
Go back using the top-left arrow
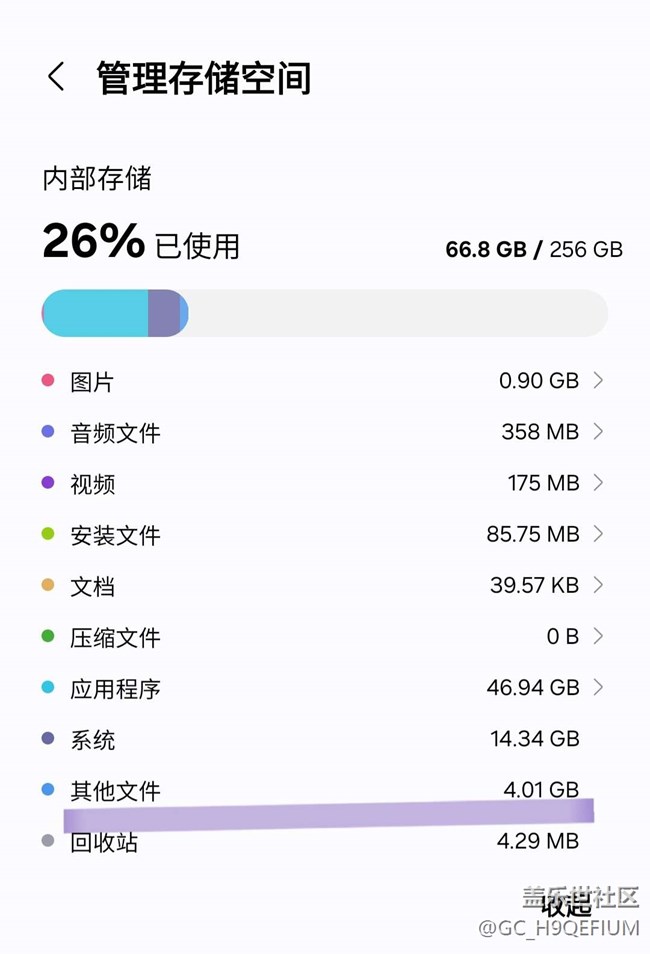click(56, 77)
